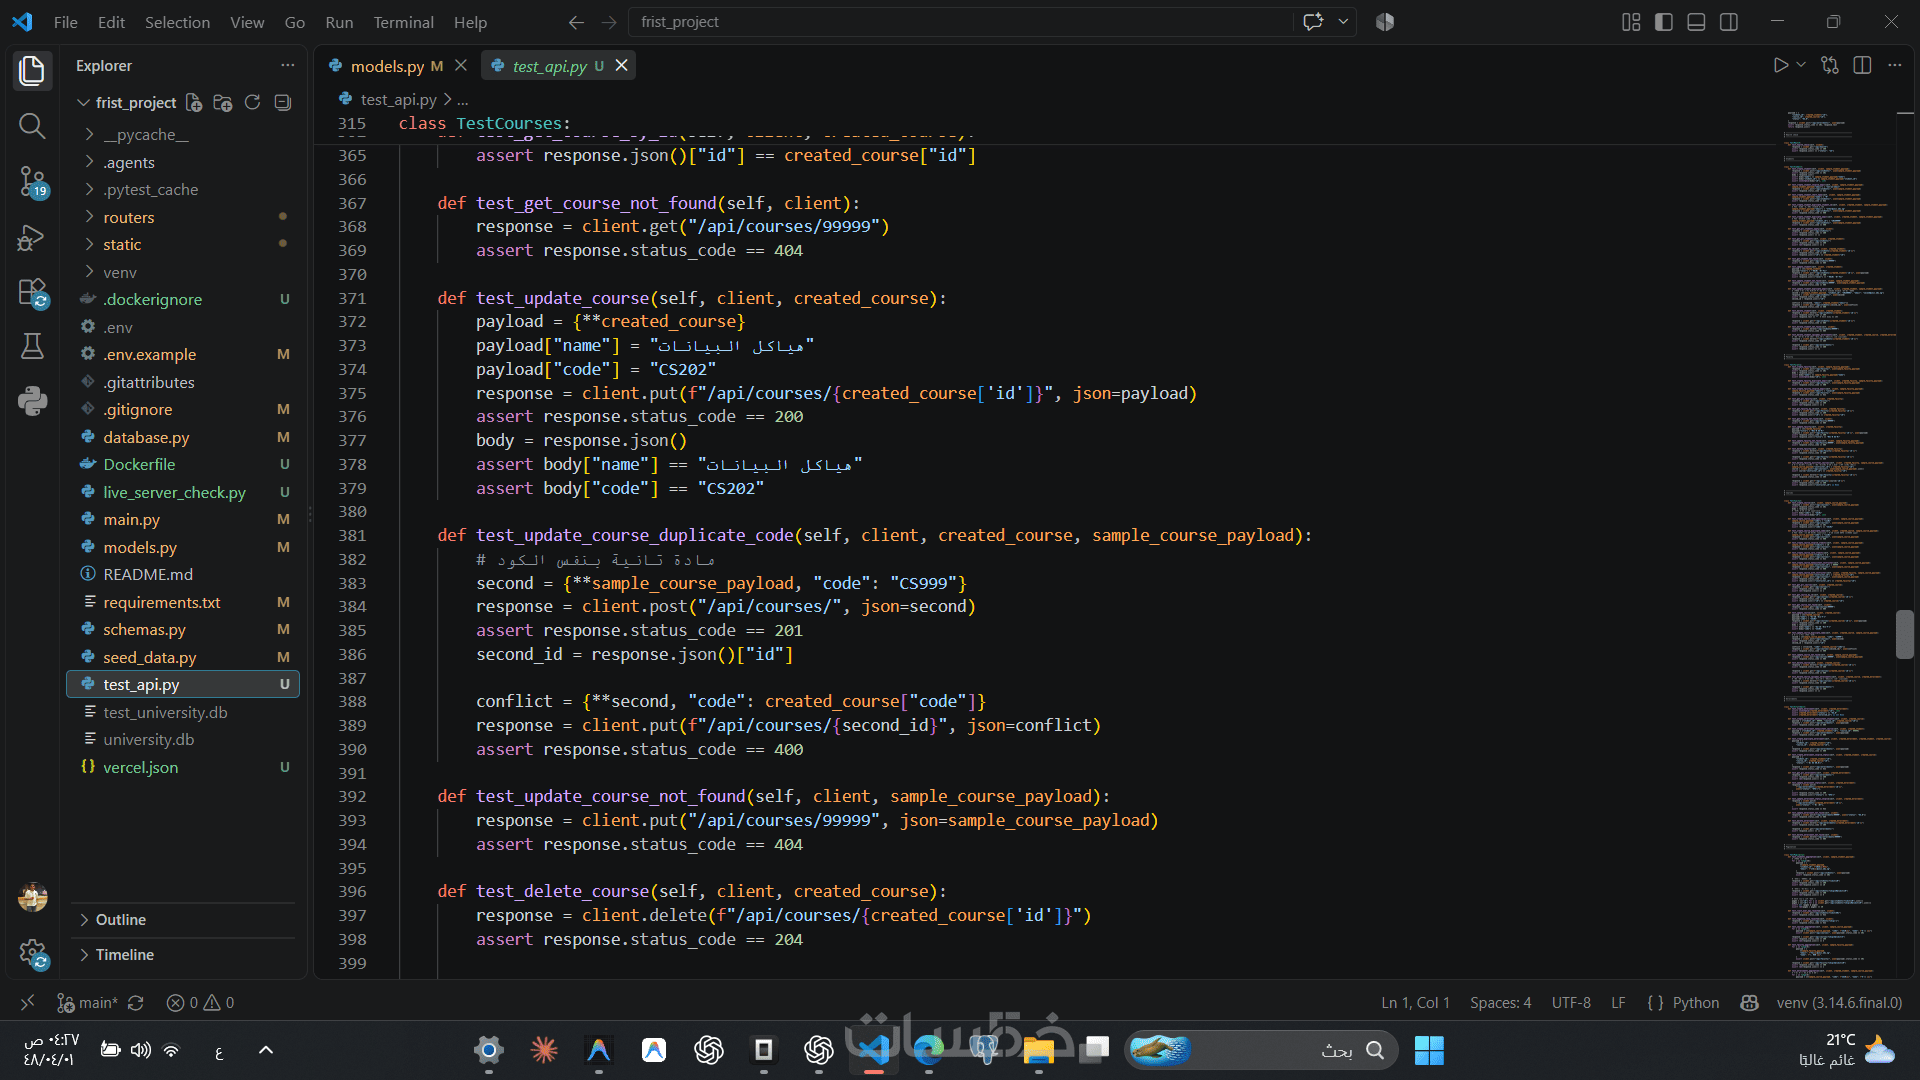
Task: Toggle the secondary side bar layout
Action: pyautogui.click(x=1729, y=22)
